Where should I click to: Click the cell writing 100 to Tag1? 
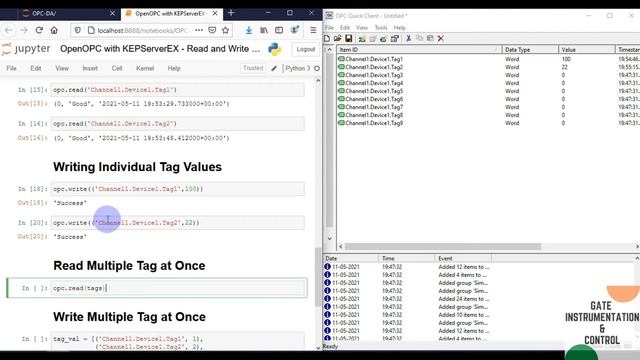178,189
